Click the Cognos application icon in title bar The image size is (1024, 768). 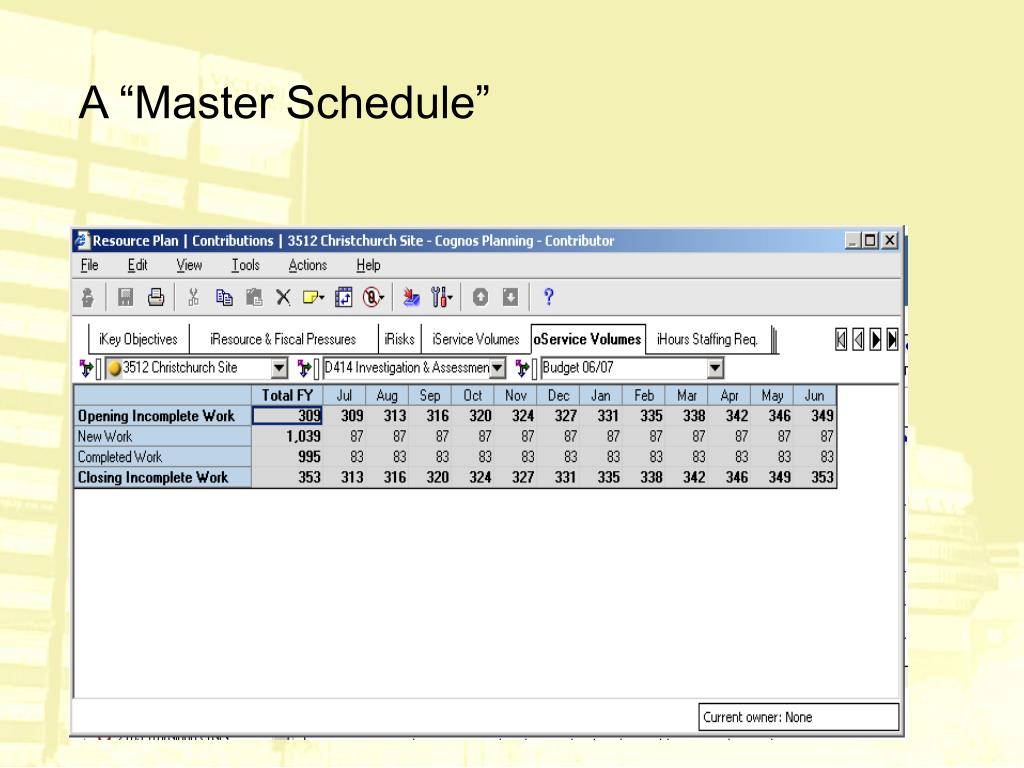[82, 240]
